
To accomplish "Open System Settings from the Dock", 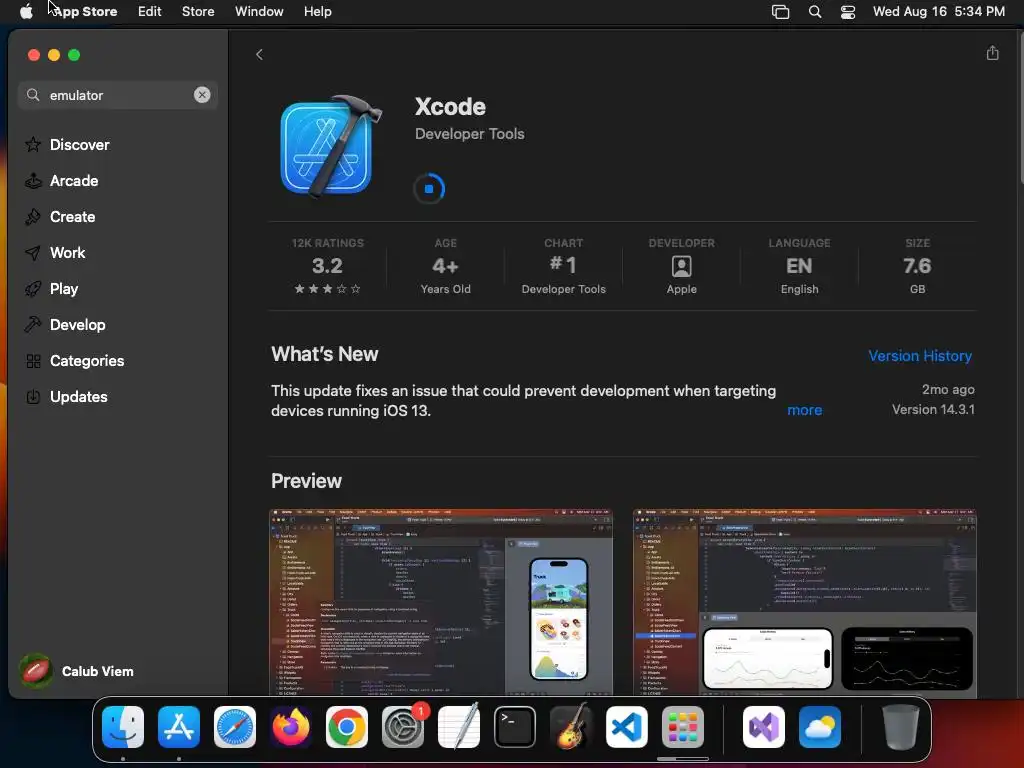I will [403, 727].
